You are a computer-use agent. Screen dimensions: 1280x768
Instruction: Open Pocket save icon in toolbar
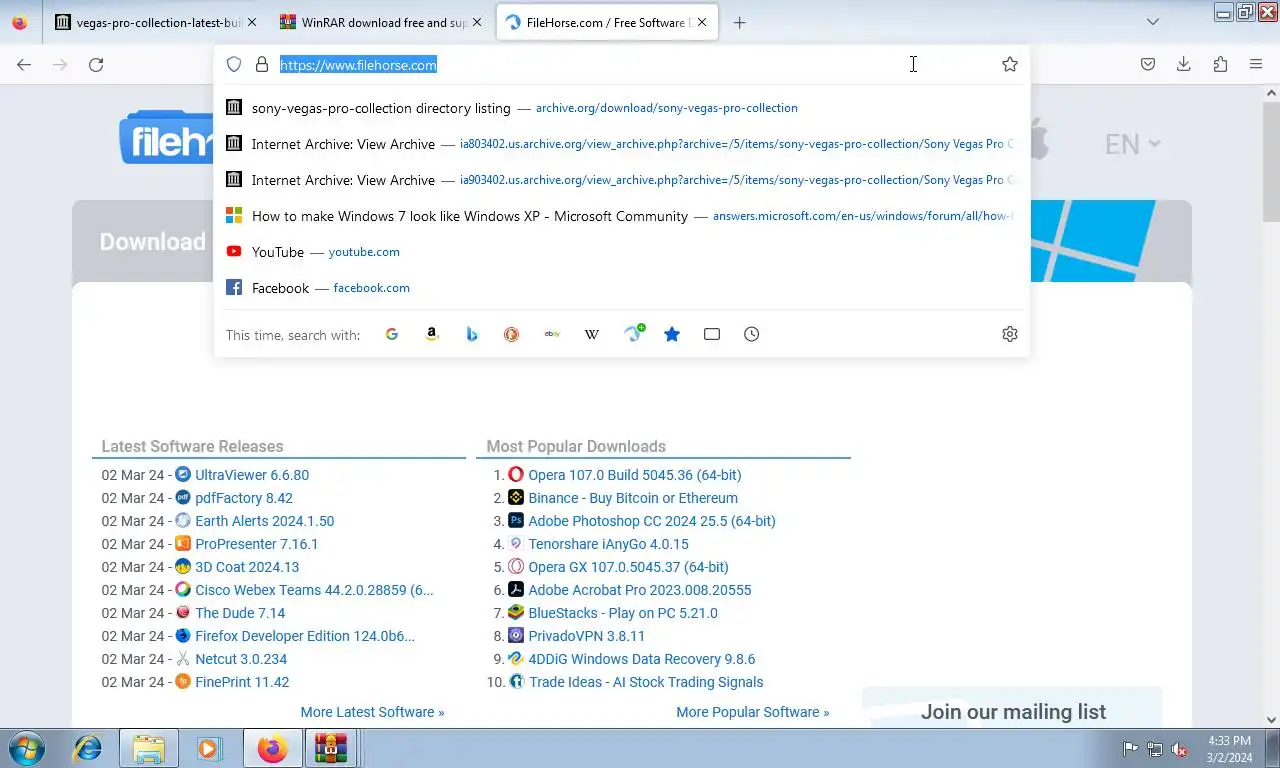click(x=1148, y=64)
